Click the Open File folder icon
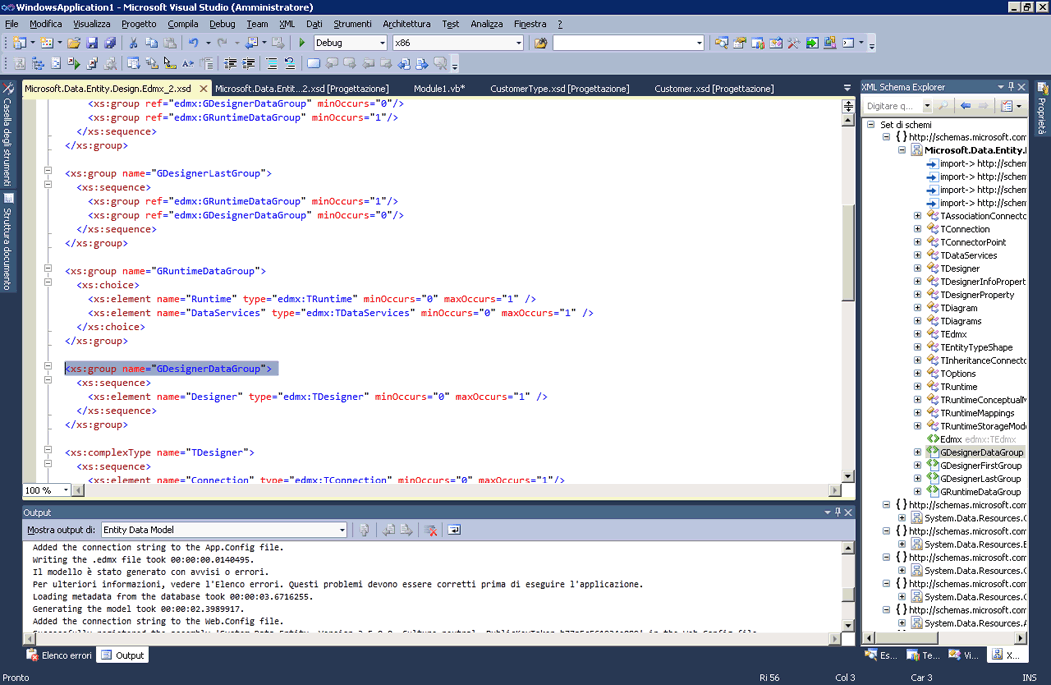1051x685 pixels. tap(74, 43)
